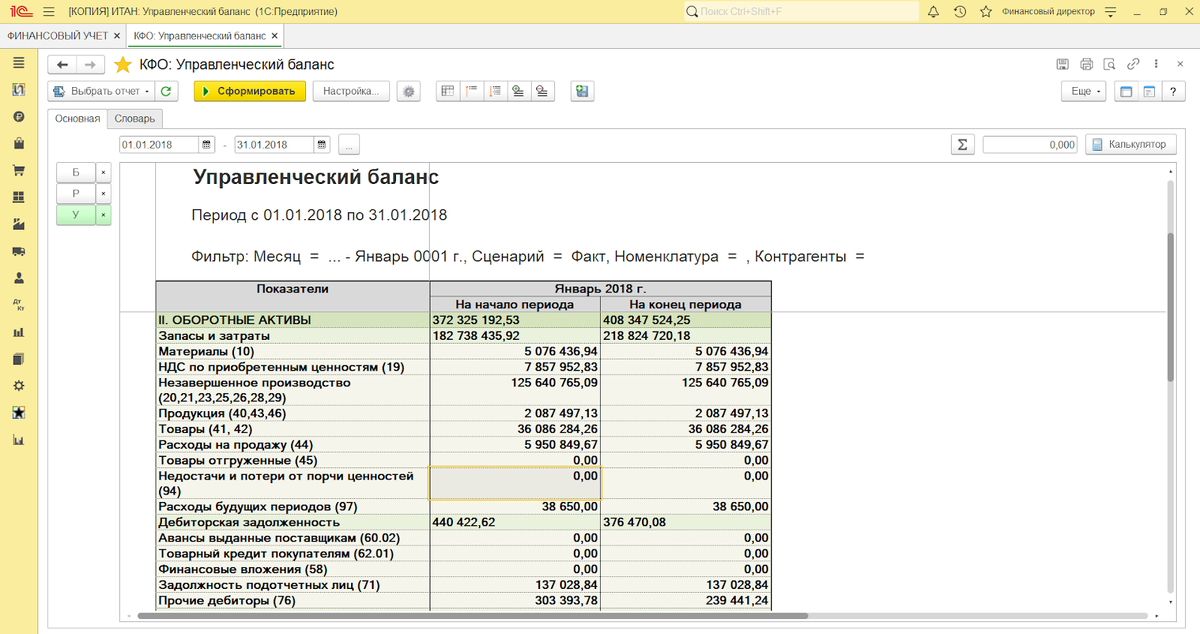1200x634 pixels.
Task: Remove the Б button with its x
Action: 104,171
